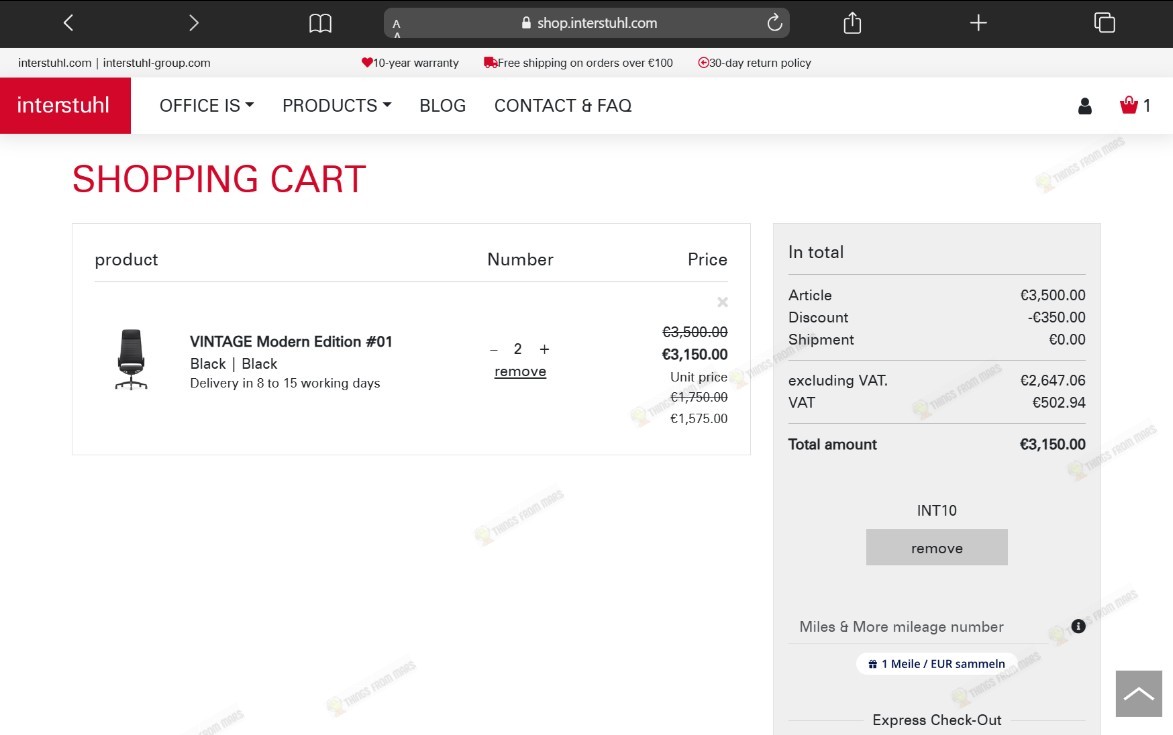
Task: Select the Discount -€350.00 value
Action: 1056,317
